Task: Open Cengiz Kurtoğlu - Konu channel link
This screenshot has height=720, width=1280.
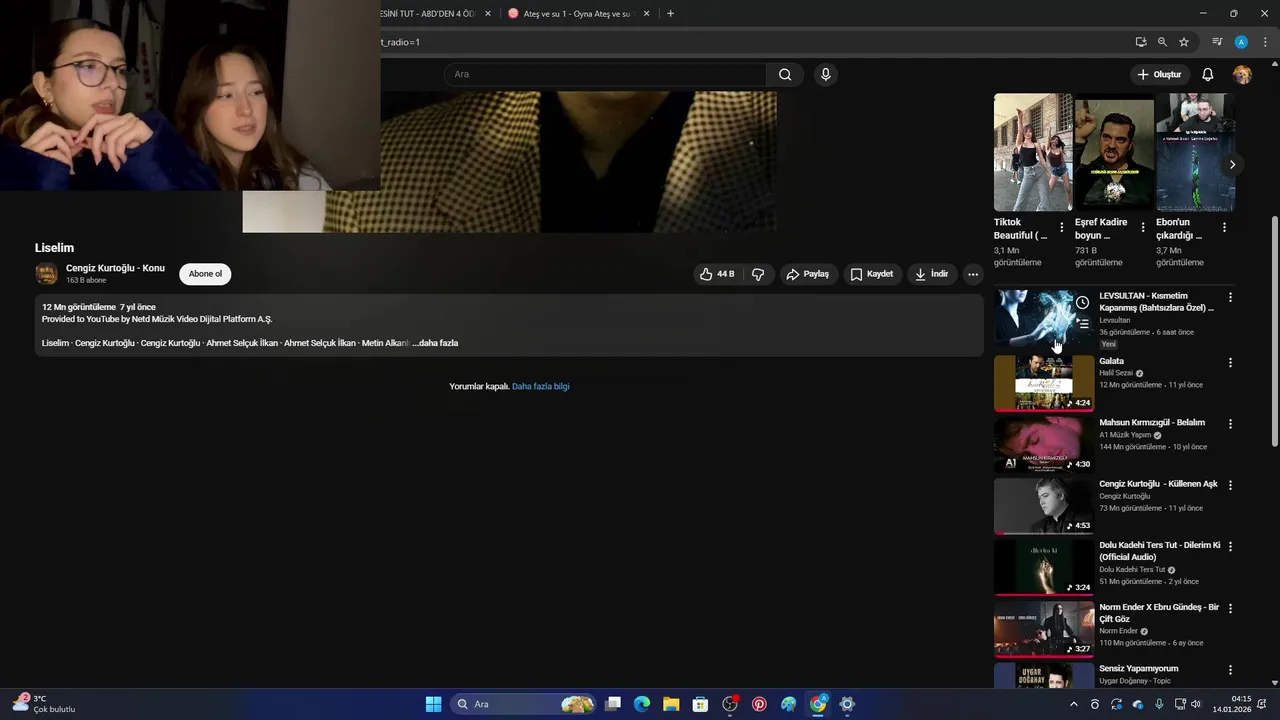Action: (115, 268)
